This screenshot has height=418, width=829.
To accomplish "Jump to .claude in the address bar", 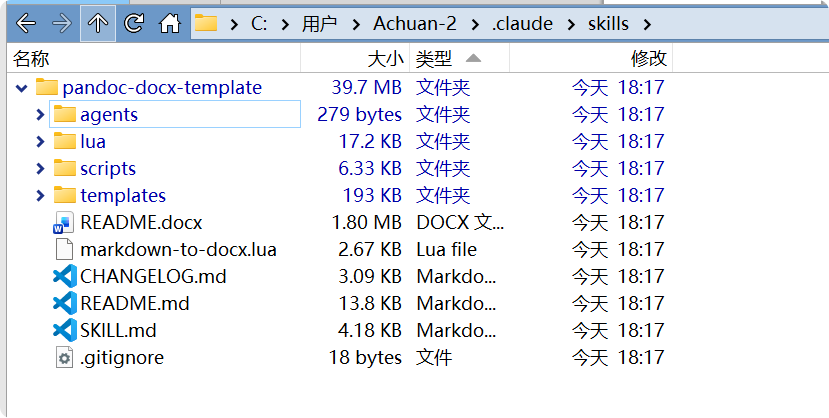I will [522, 24].
